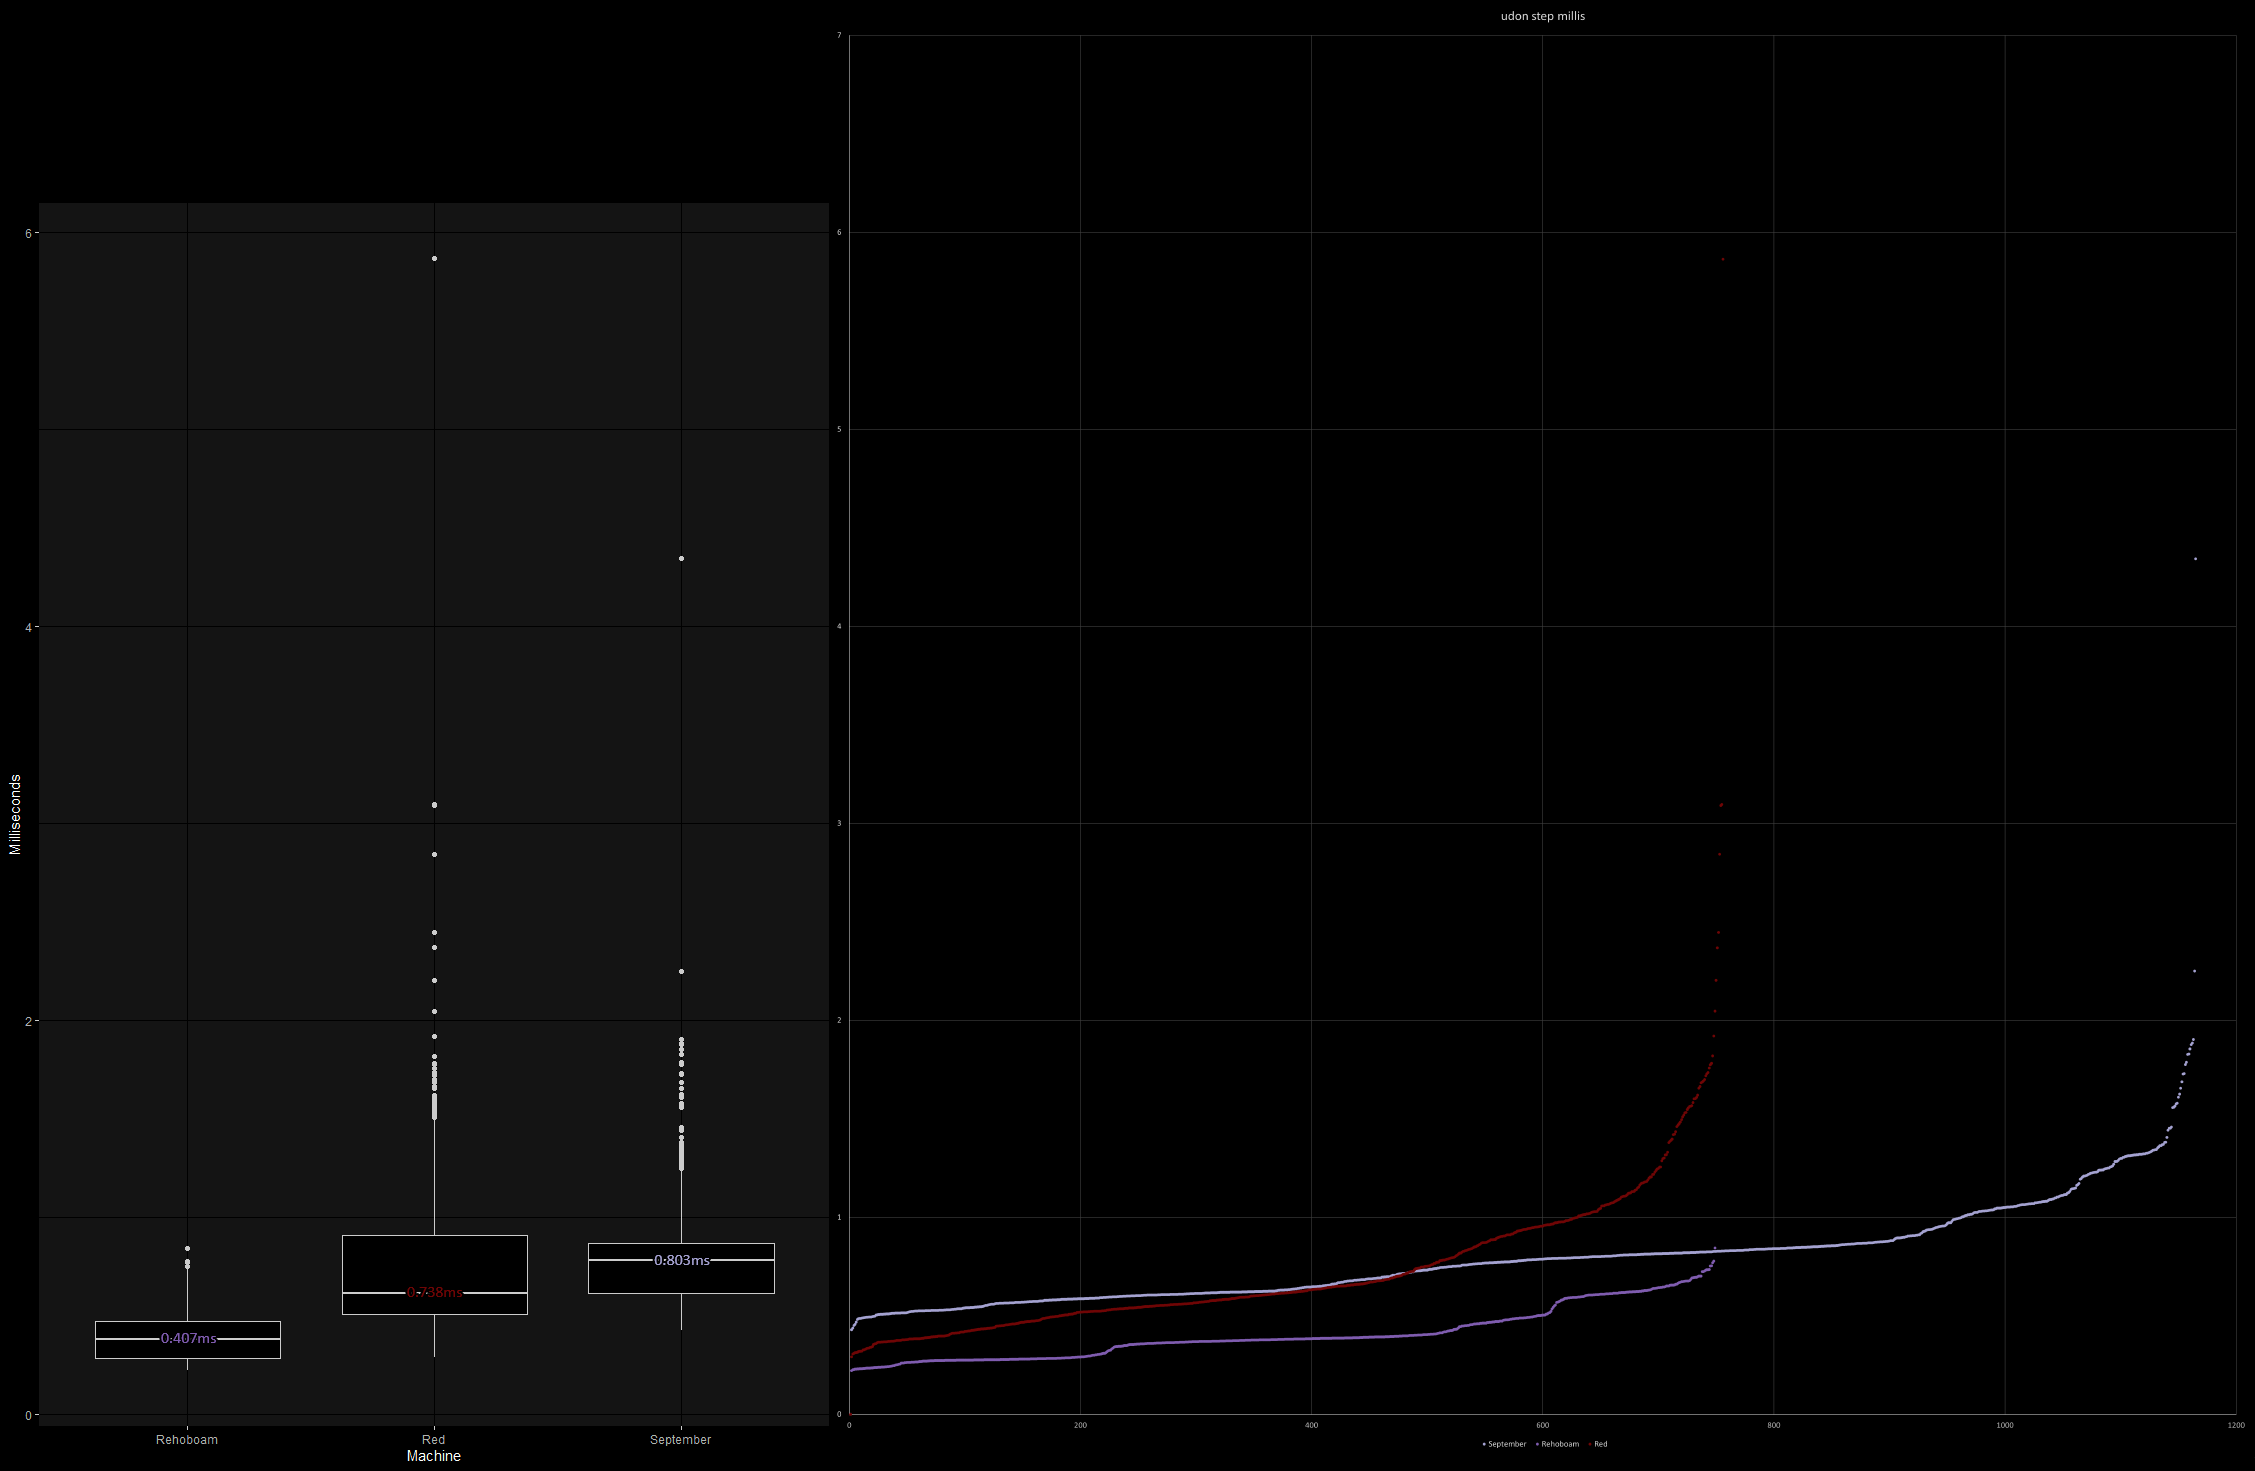2255x1471 pixels.
Task: Click the 'Milliseconds' y-axis title
Action: coord(15,814)
